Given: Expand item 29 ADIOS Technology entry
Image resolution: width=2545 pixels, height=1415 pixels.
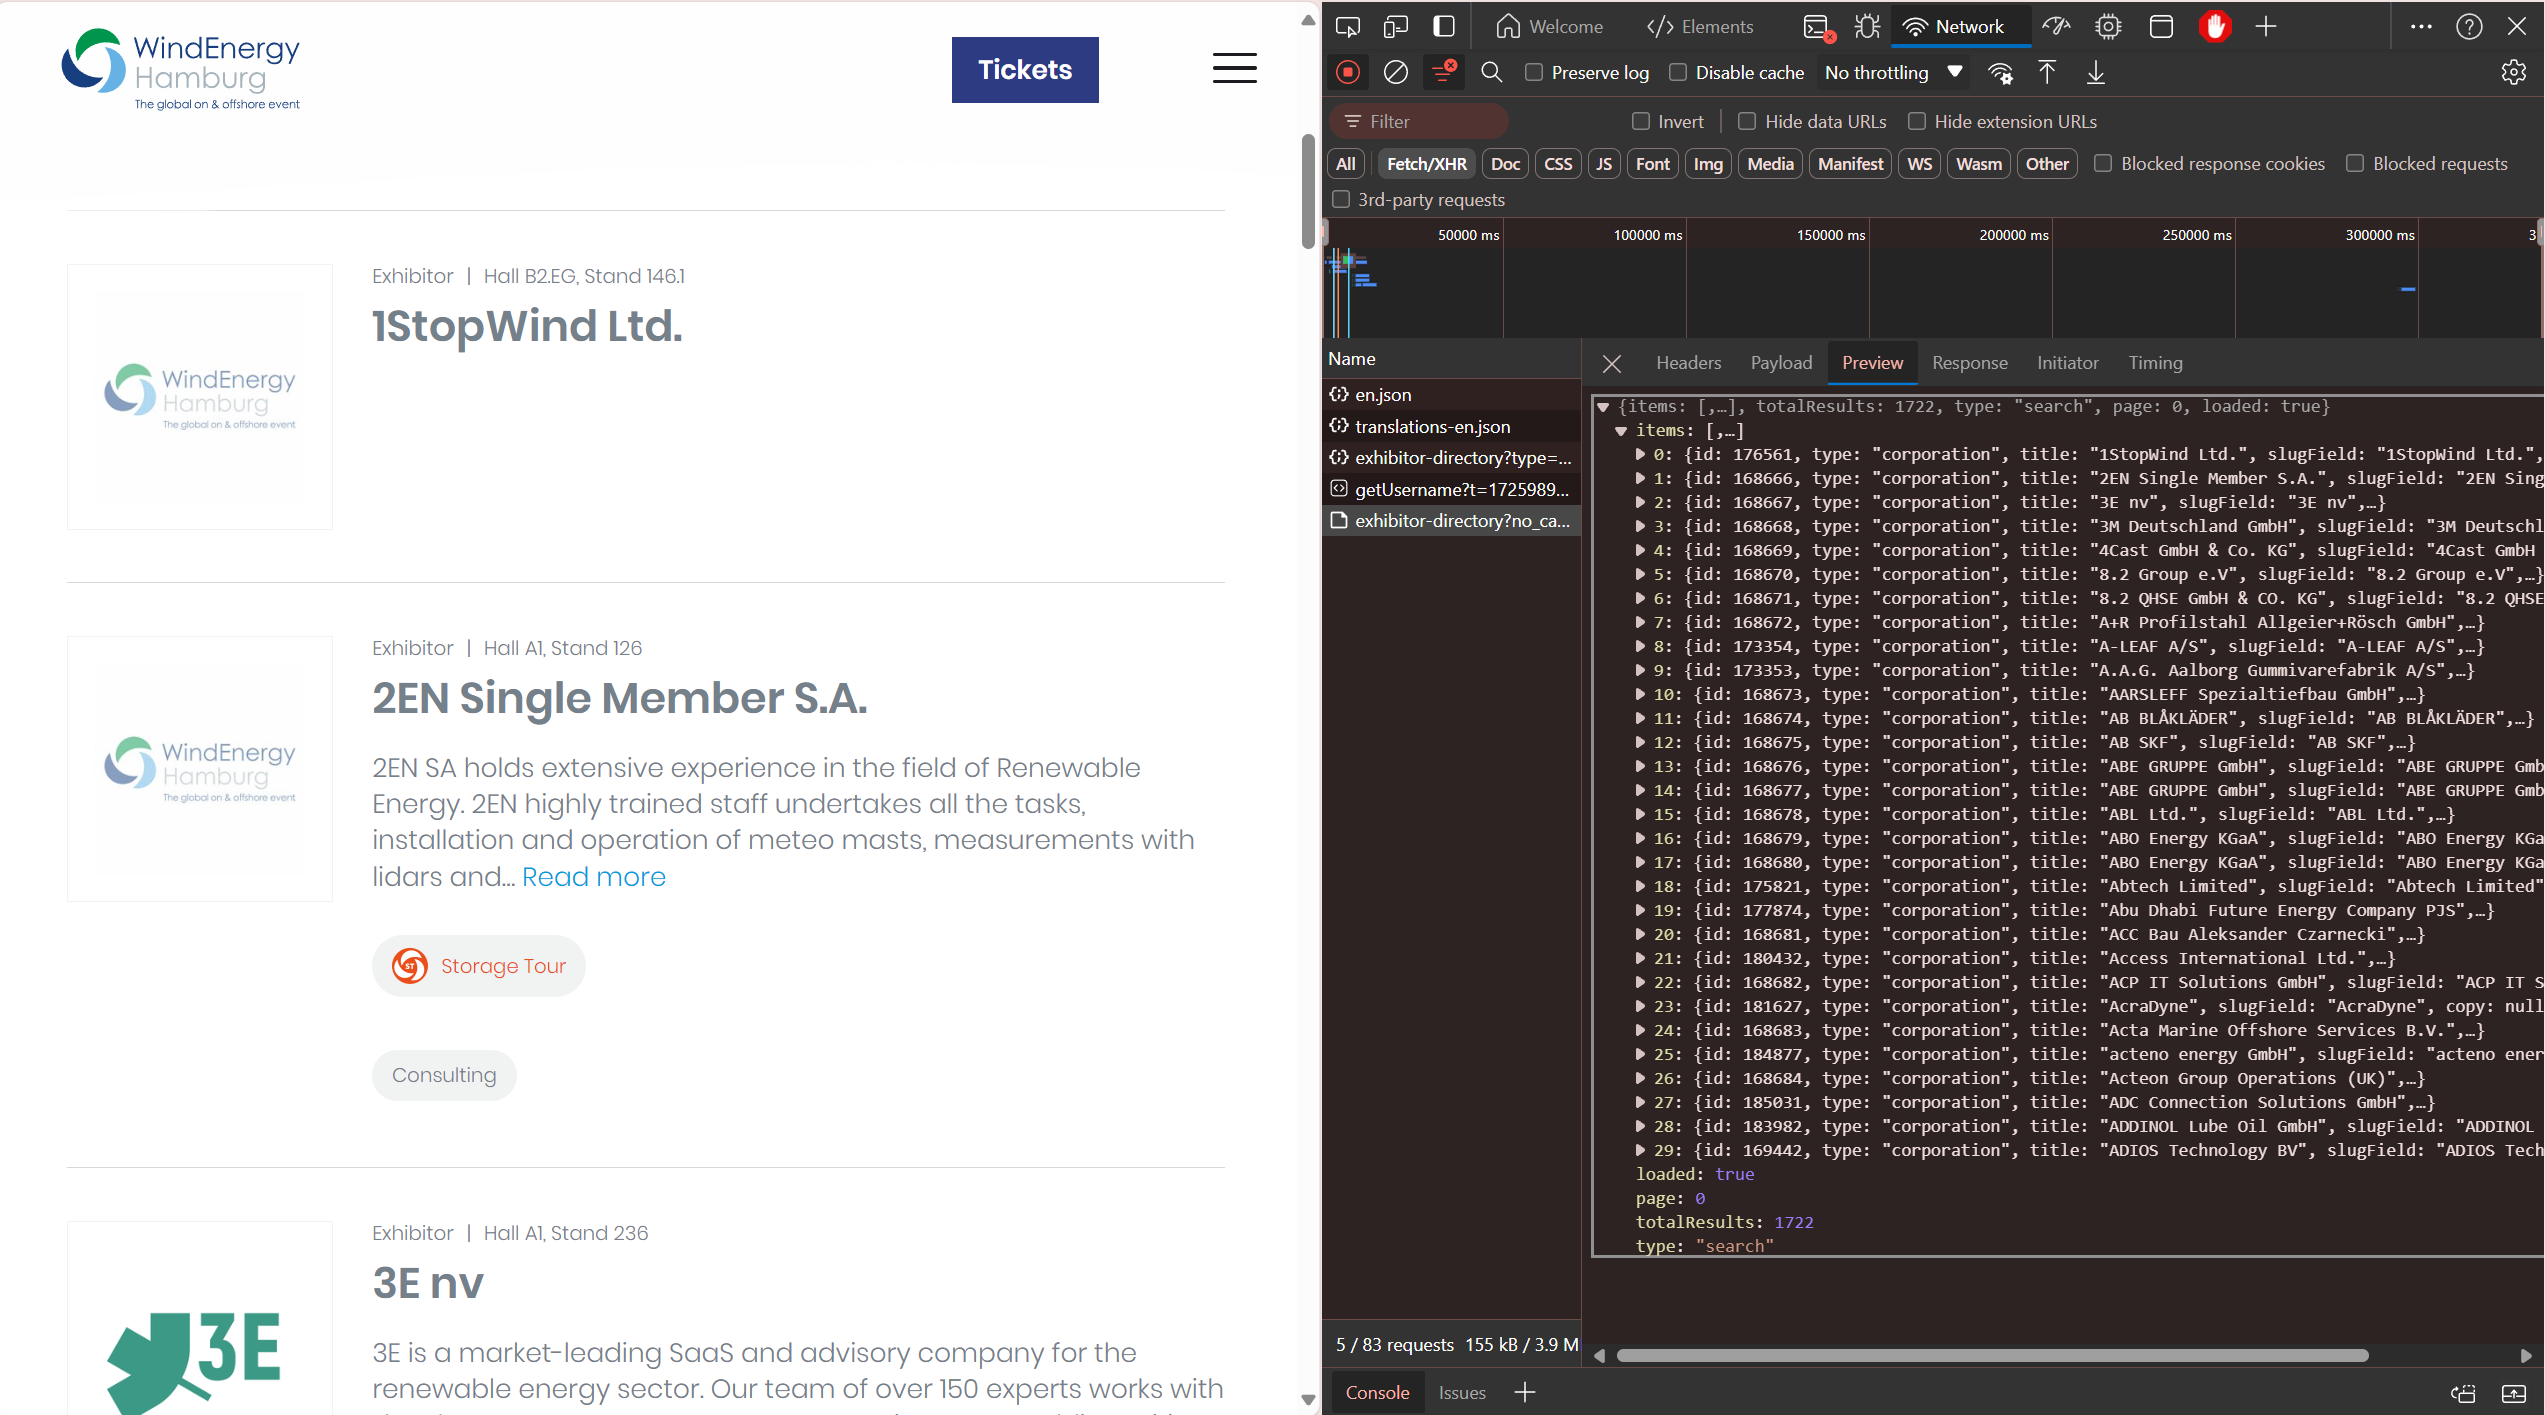Looking at the screenshot, I should click(x=1640, y=1151).
